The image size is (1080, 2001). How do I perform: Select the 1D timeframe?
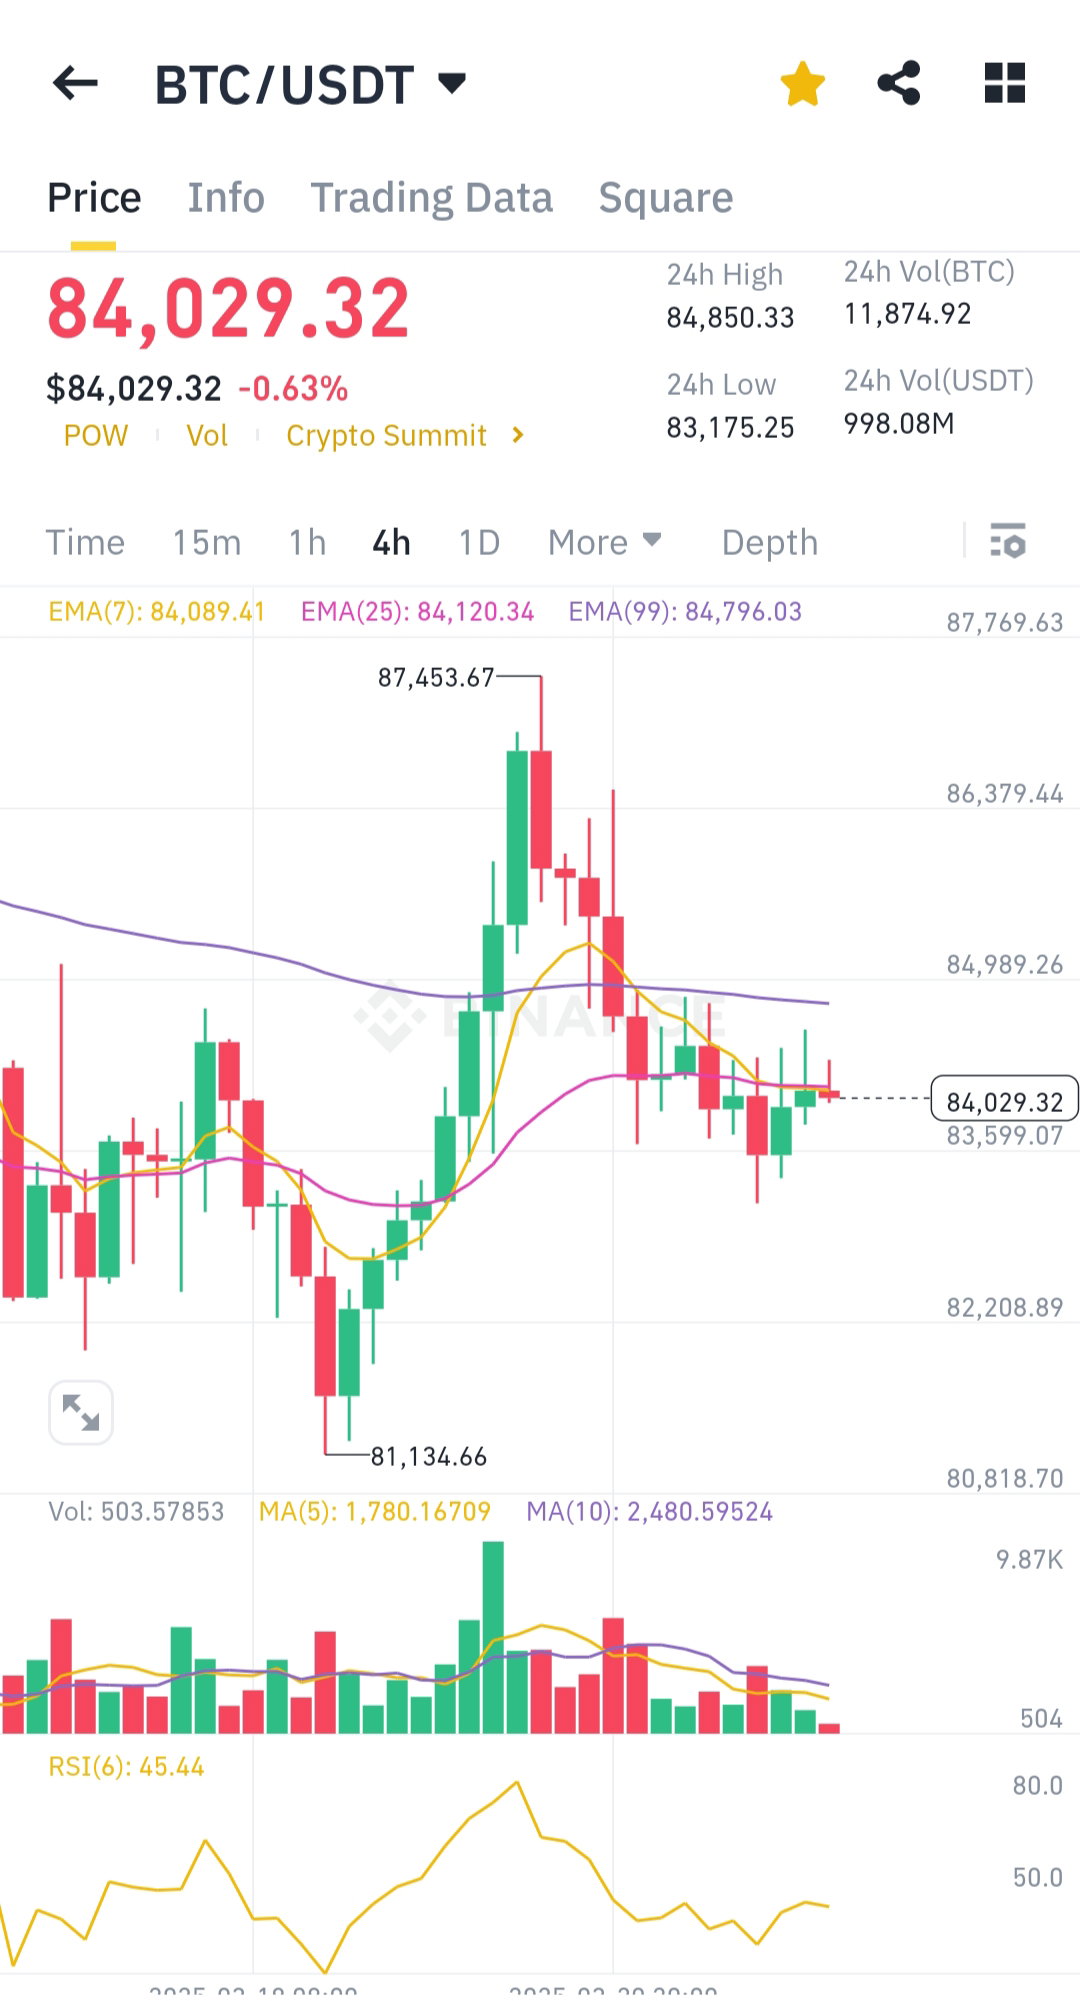point(479,542)
